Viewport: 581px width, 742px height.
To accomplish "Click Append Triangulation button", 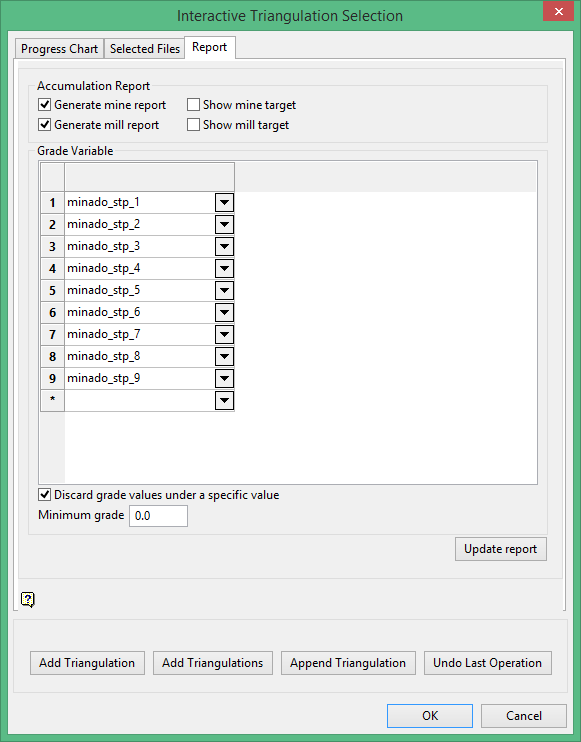I will (348, 663).
